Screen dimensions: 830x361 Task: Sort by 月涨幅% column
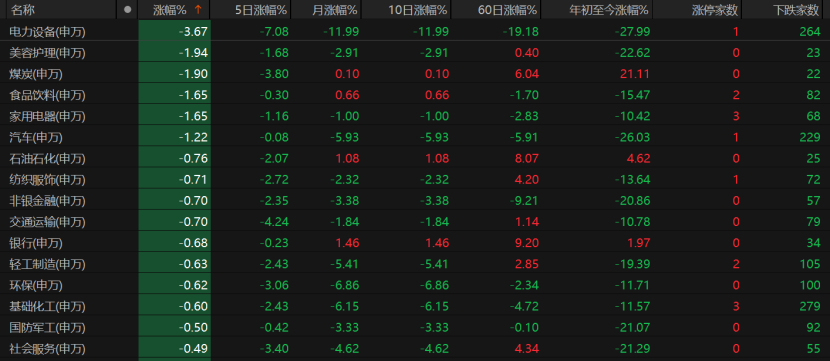pyautogui.click(x=335, y=10)
